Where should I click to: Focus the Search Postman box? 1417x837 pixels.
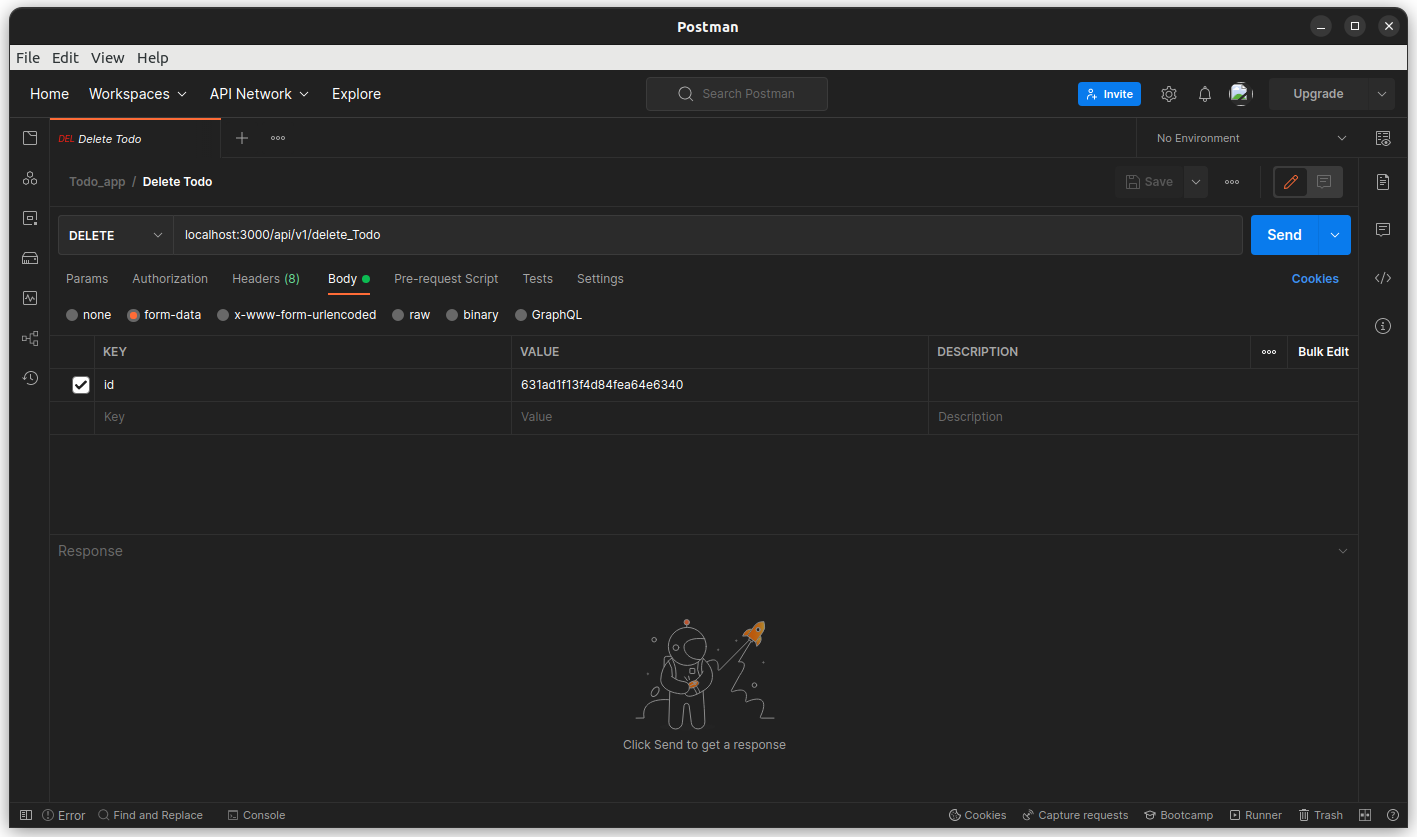737,94
